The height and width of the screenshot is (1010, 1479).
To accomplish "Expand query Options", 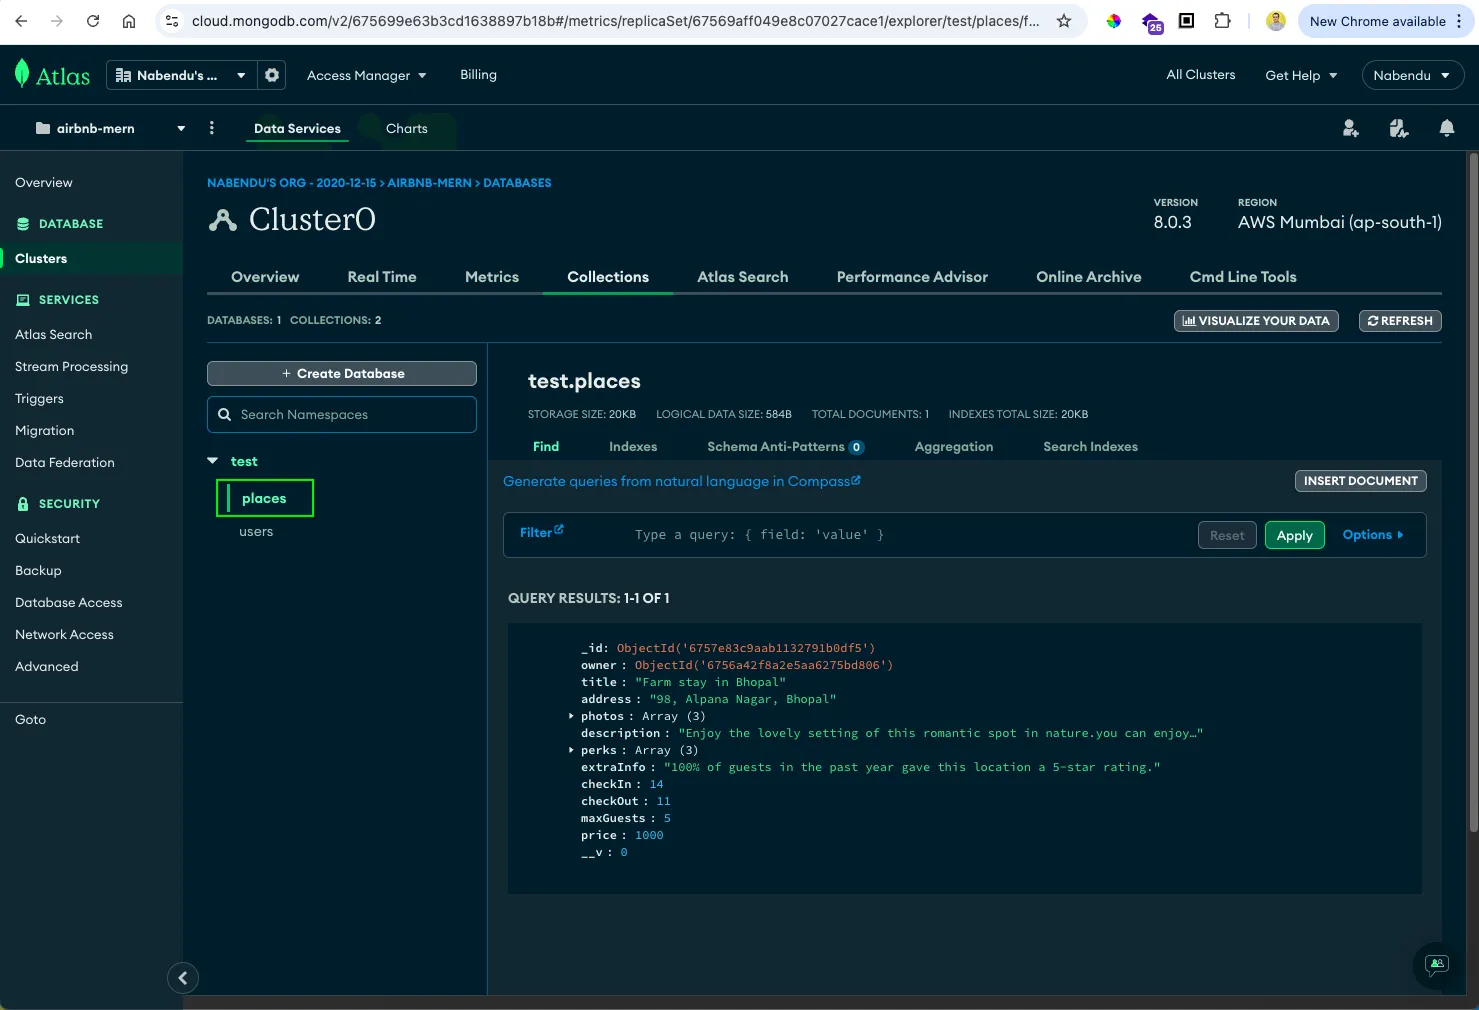I will coord(1373,535).
